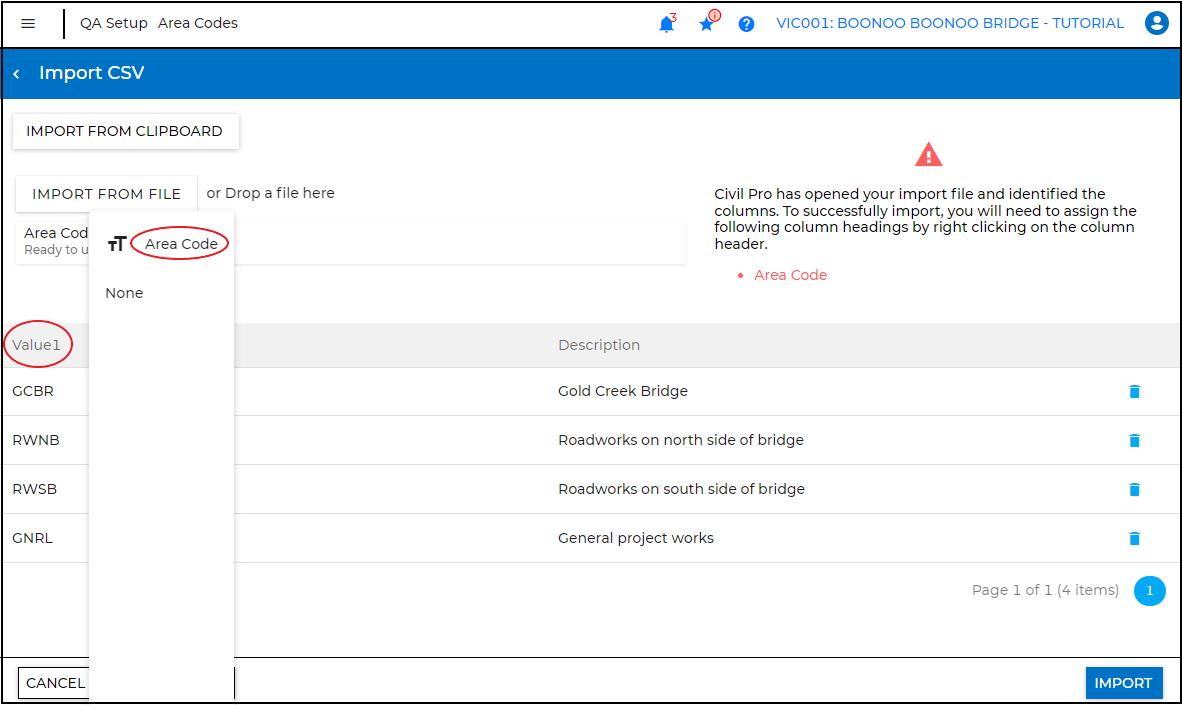Open the notifications bell

[666, 23]
